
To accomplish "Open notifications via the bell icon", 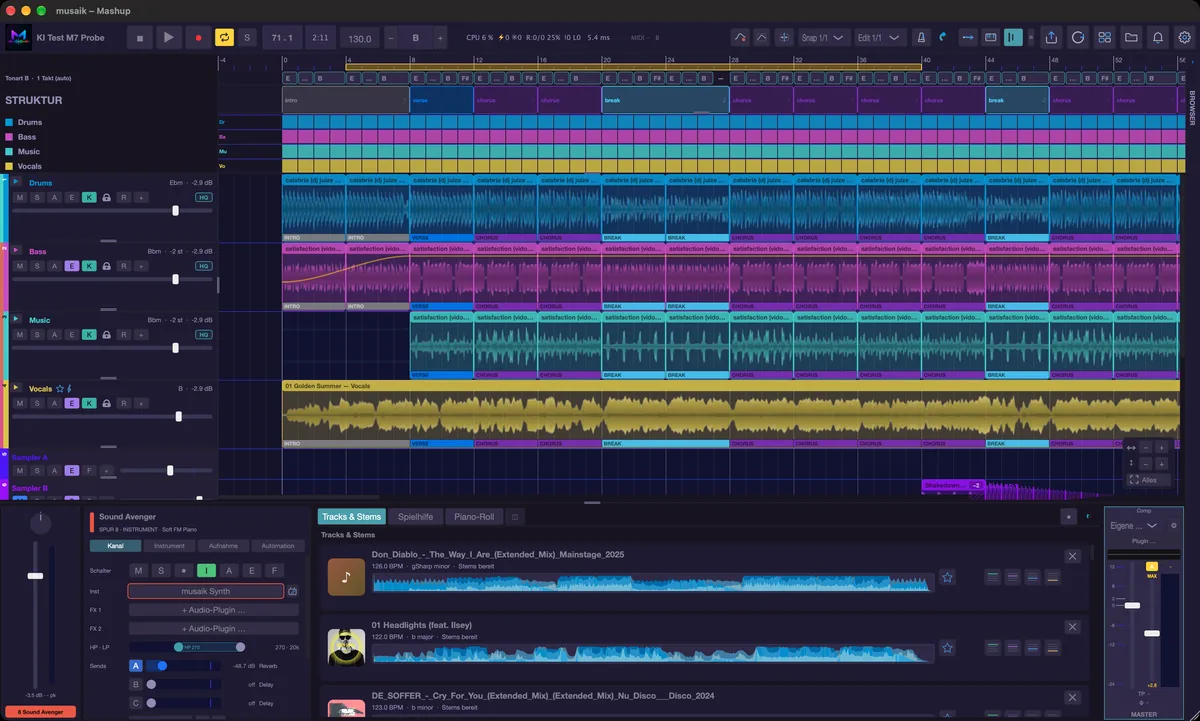I will coord(1158,38).
